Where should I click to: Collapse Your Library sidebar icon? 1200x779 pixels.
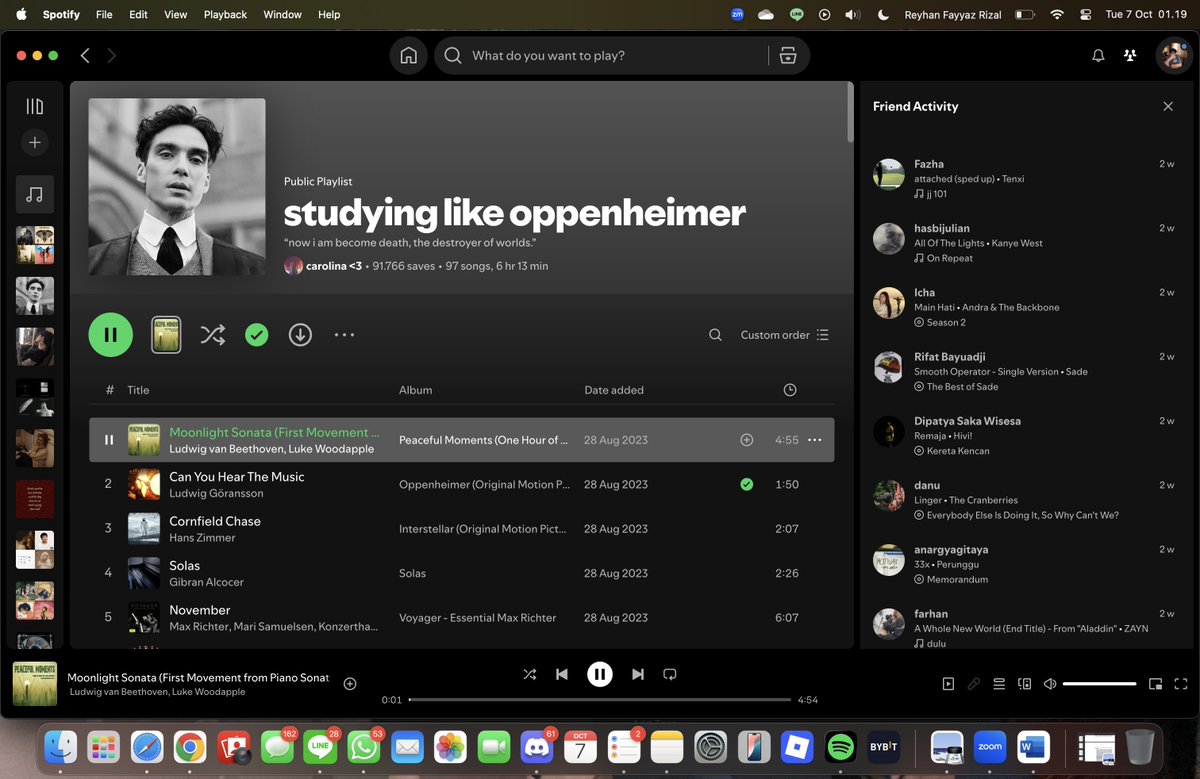35,106
